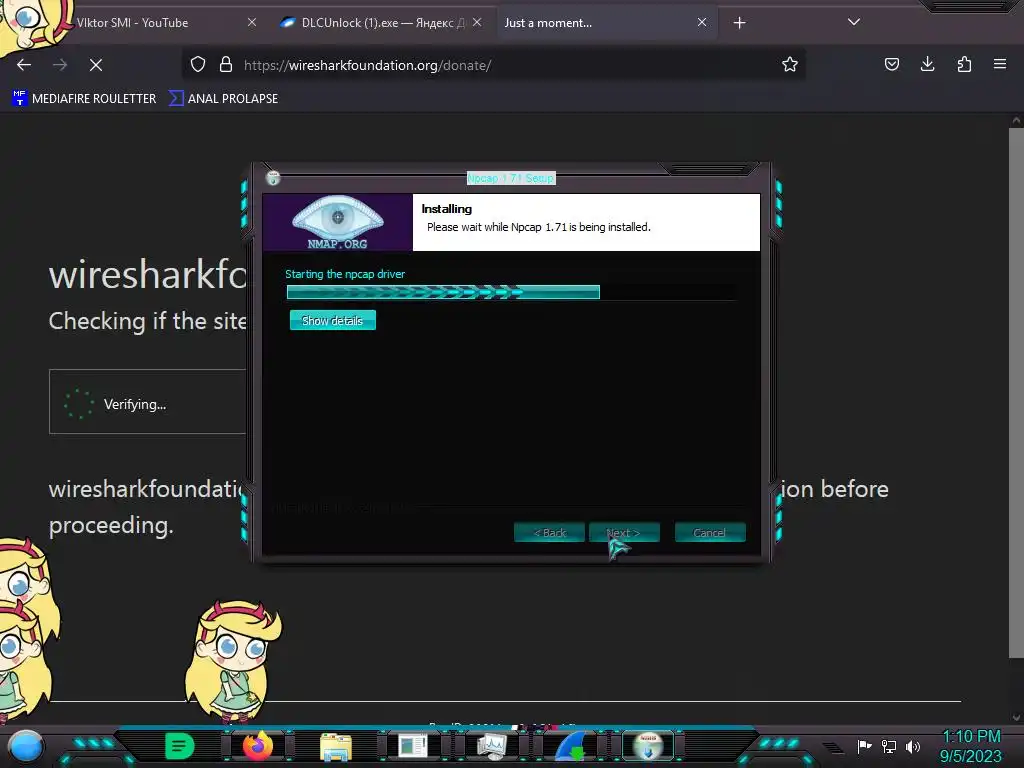Image resolution: width=1024 pixels, height=768 pixels.
Task: Click the Back button in installer
Action: [549, 533]
